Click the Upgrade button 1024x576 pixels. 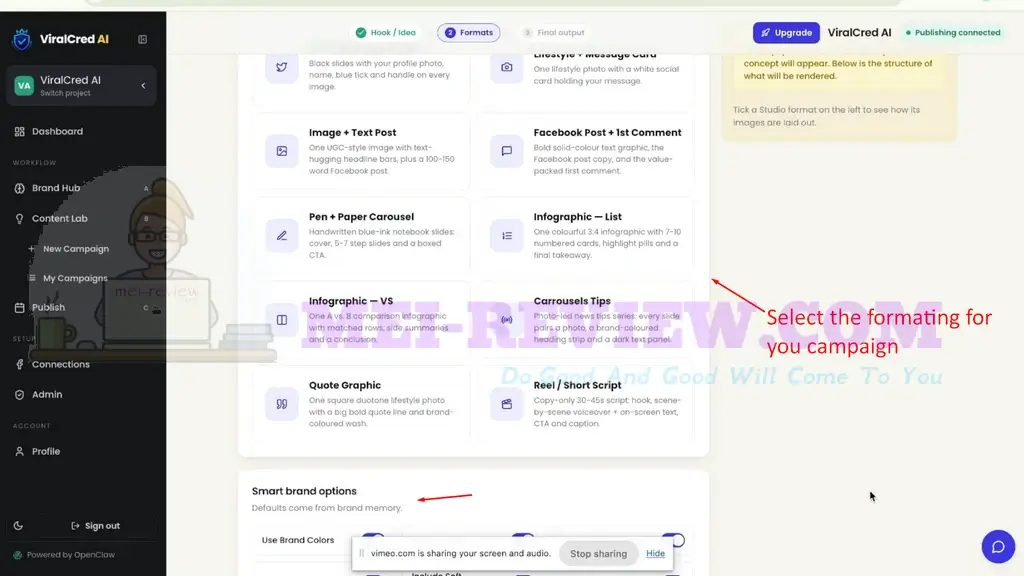pyautogui.click(x=786, y=33)
